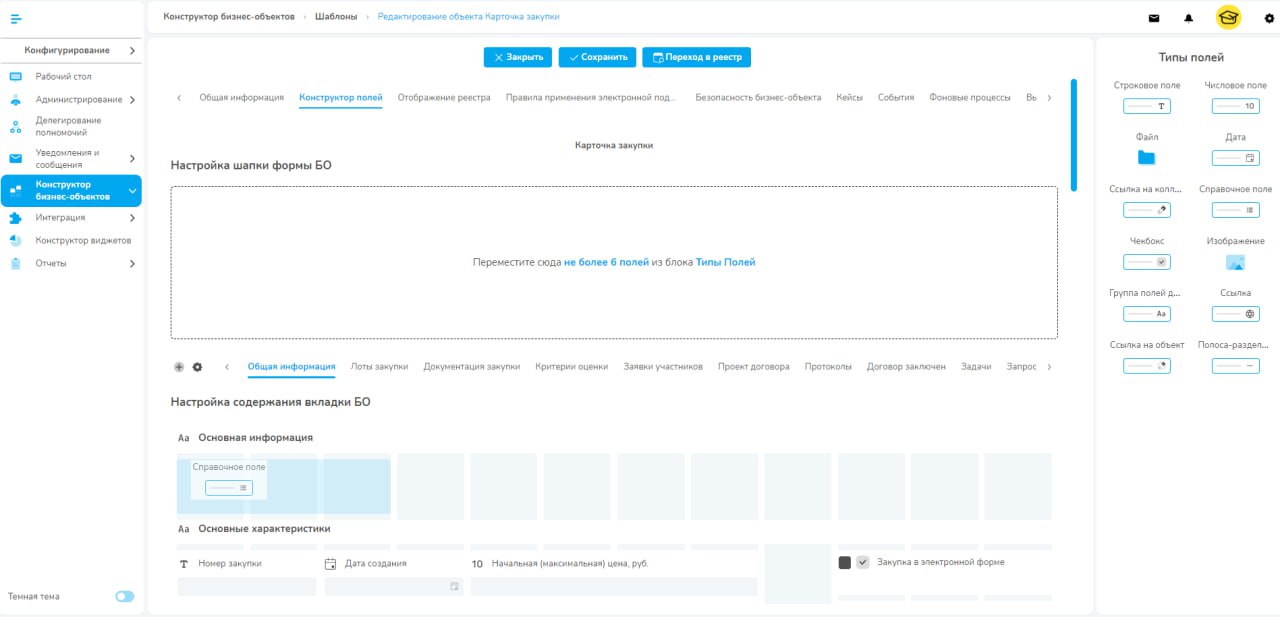Open the Лоты закупки tab
The height and width of the screenshot is (617, 1280).
click(x=379, y=367)
